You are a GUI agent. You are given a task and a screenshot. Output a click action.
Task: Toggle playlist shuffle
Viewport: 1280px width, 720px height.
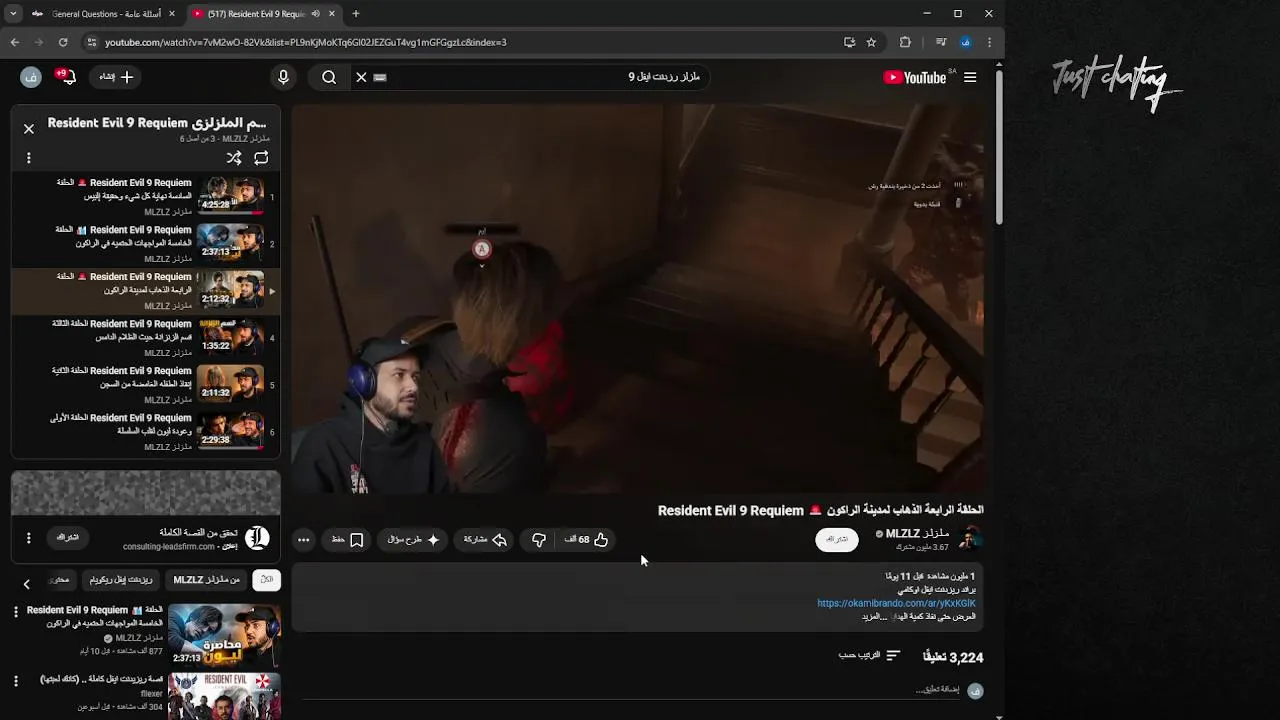tap(234, 158)
